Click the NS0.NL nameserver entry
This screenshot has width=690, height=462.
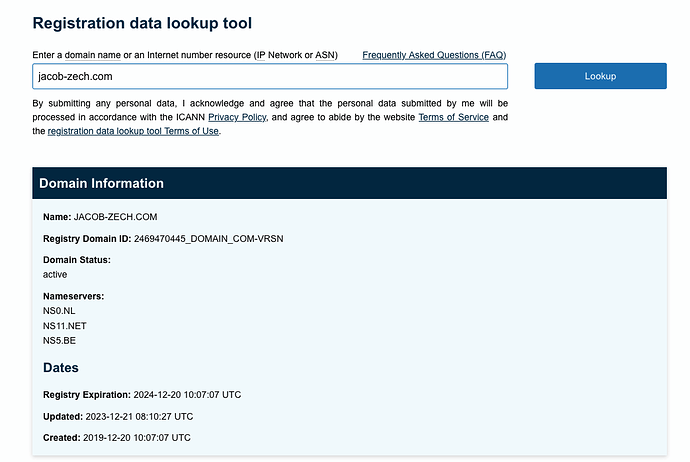59,311
